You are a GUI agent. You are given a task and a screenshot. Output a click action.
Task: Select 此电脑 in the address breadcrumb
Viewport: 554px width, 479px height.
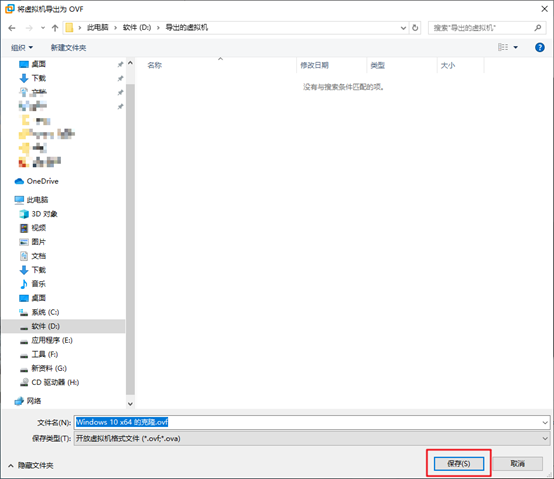[98, 28]
